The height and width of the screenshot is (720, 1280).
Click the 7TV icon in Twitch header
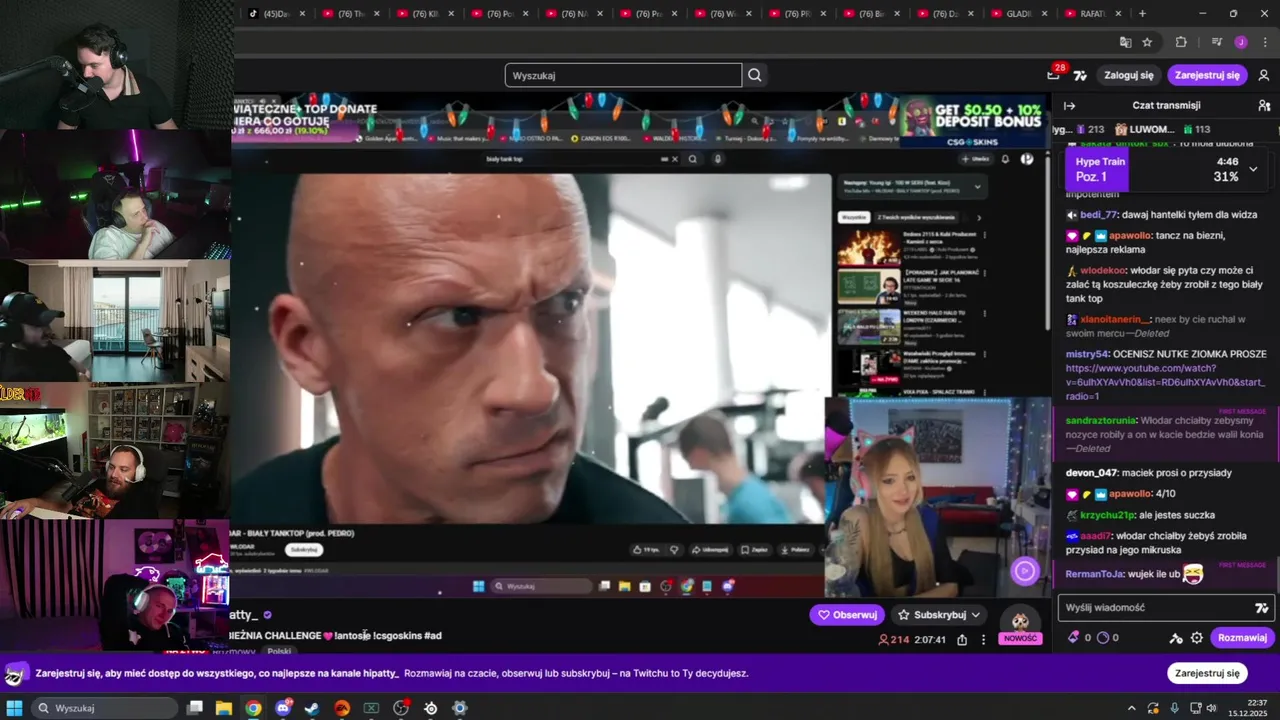(x=1080, y=75)
